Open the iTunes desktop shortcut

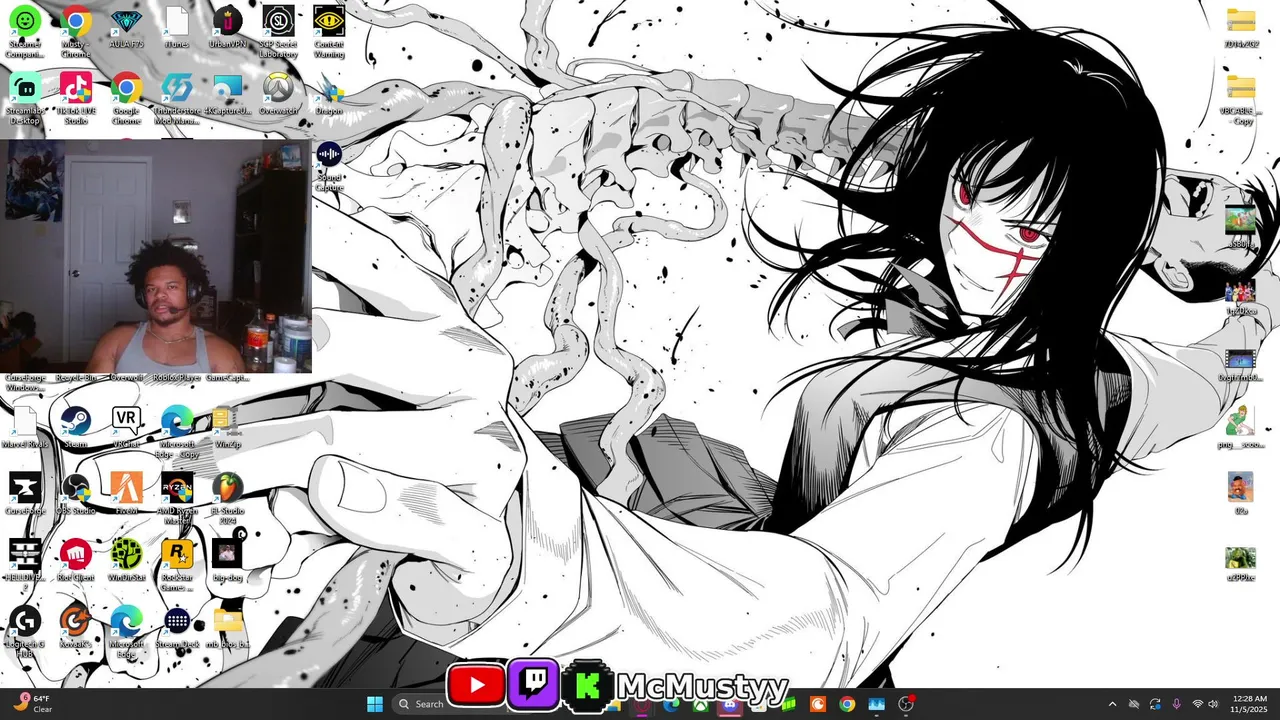click(176, 28)
